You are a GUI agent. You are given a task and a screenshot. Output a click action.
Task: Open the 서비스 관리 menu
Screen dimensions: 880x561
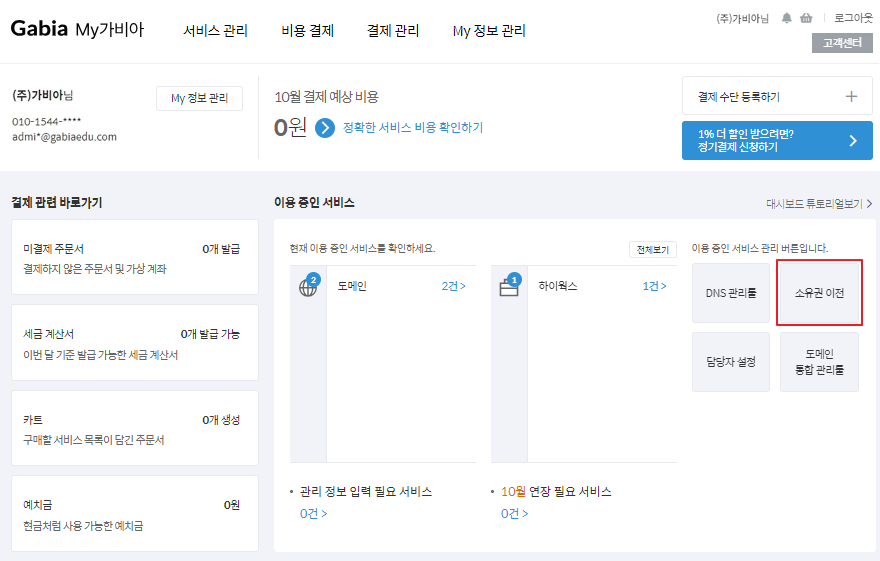click(x=215, y=31)
